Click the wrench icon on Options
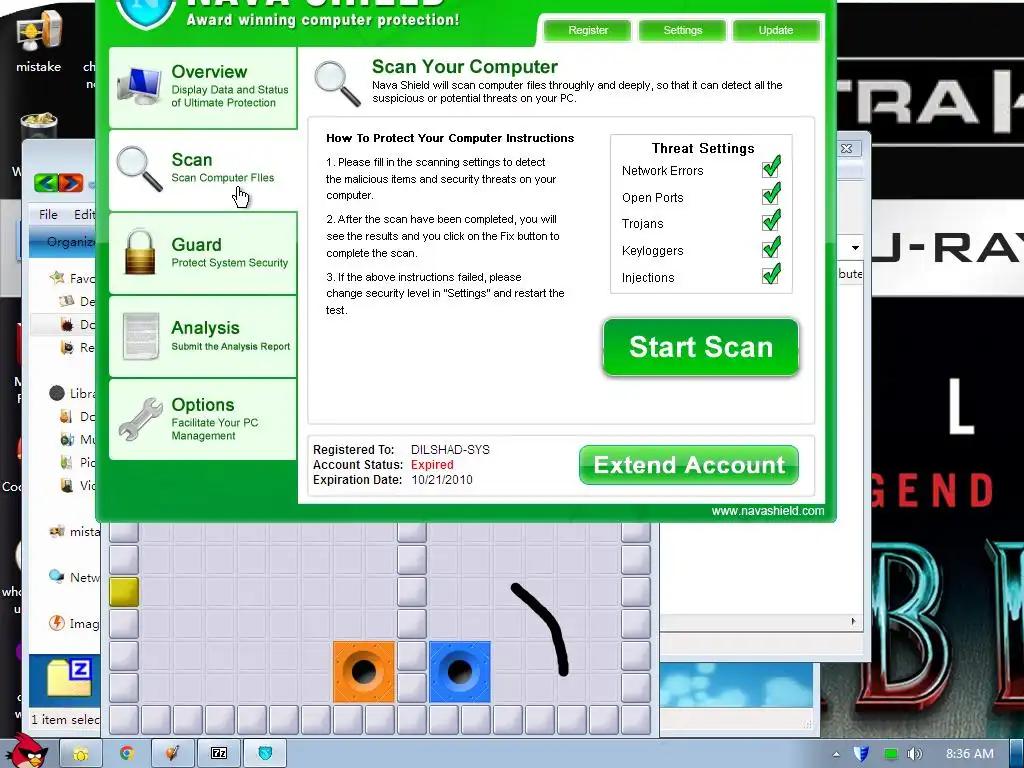This screenshot has height=768, width=1024. point(140,419)
